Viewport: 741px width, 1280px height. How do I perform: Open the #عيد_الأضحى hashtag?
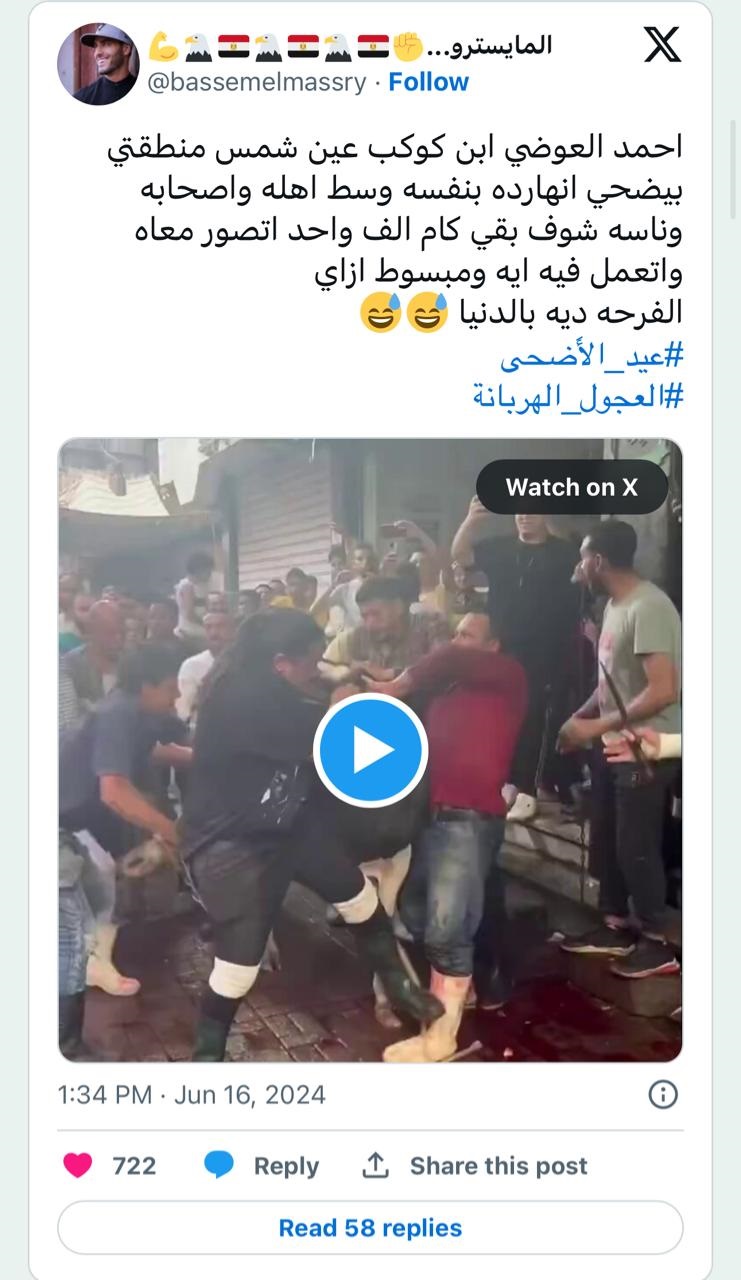click(x=591, y=355)
